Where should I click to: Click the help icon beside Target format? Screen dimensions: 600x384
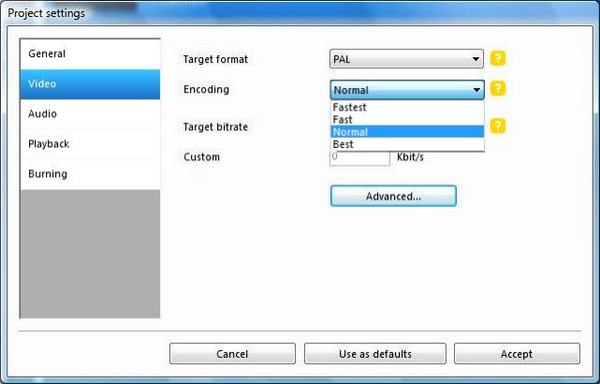[x=497, y=59]
